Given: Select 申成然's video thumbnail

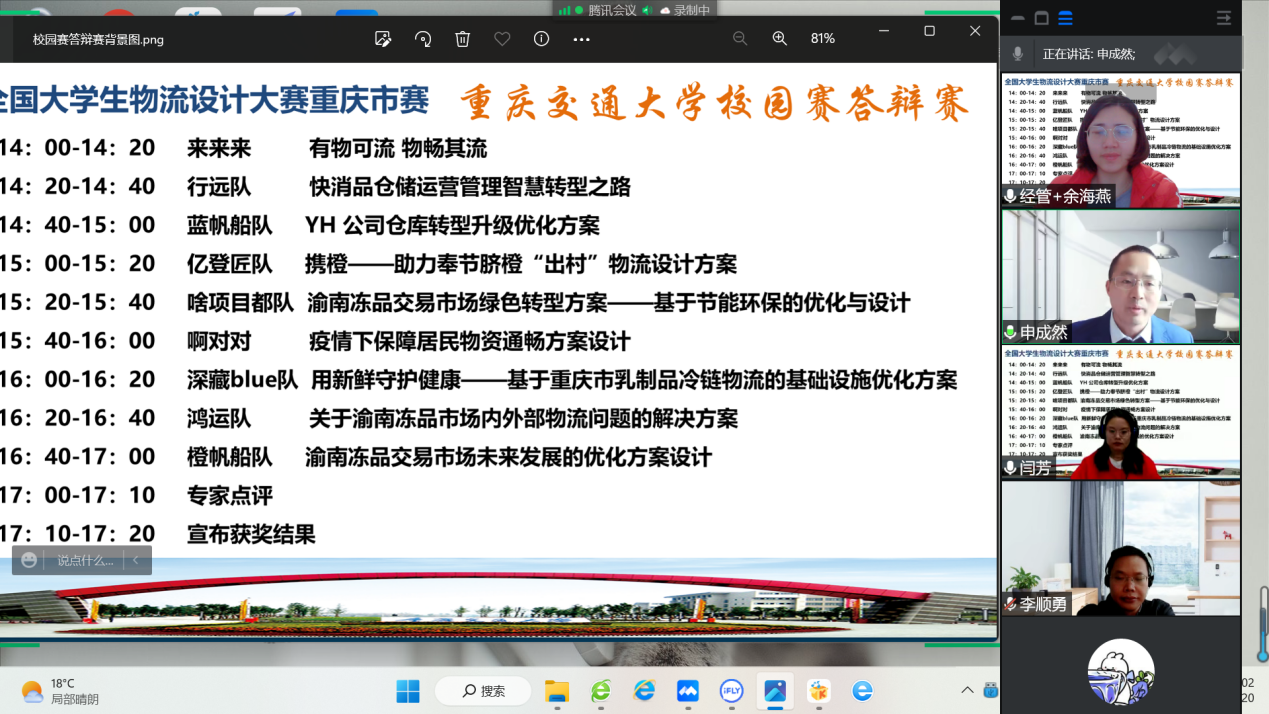Looking at the screenshot, I should point(1120,277).
